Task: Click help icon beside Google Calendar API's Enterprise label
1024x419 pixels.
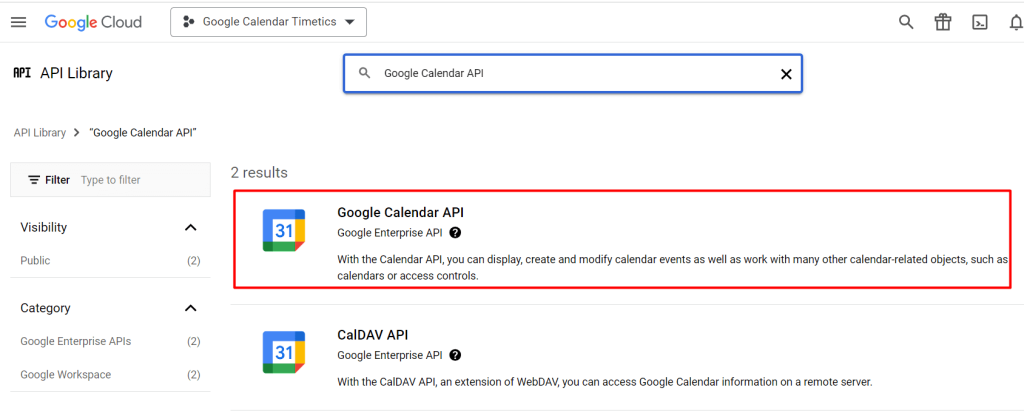Action: [456, 233]
